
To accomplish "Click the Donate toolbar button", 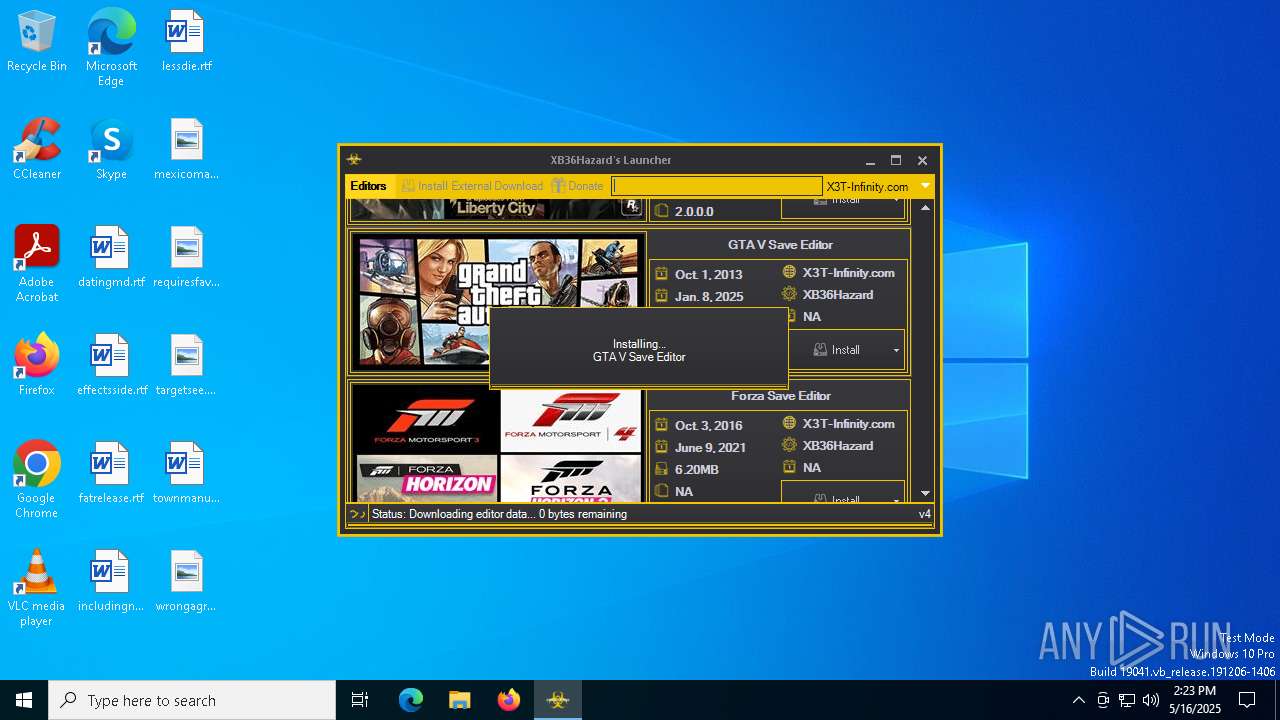I will [x=578, y=186].
